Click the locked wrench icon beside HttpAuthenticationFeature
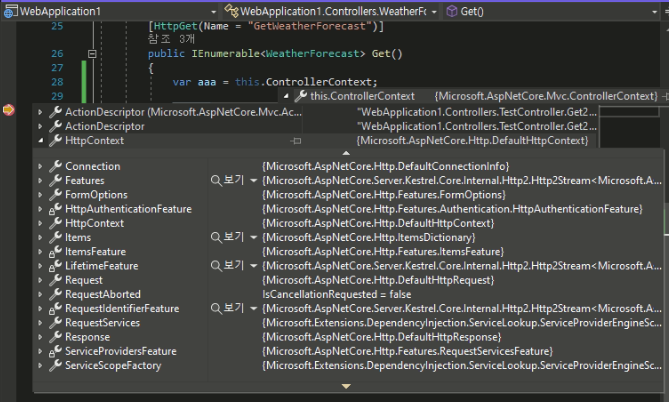The width and height of the screenshot is (669, 402). pyautogui.click(x=55, y=209)
